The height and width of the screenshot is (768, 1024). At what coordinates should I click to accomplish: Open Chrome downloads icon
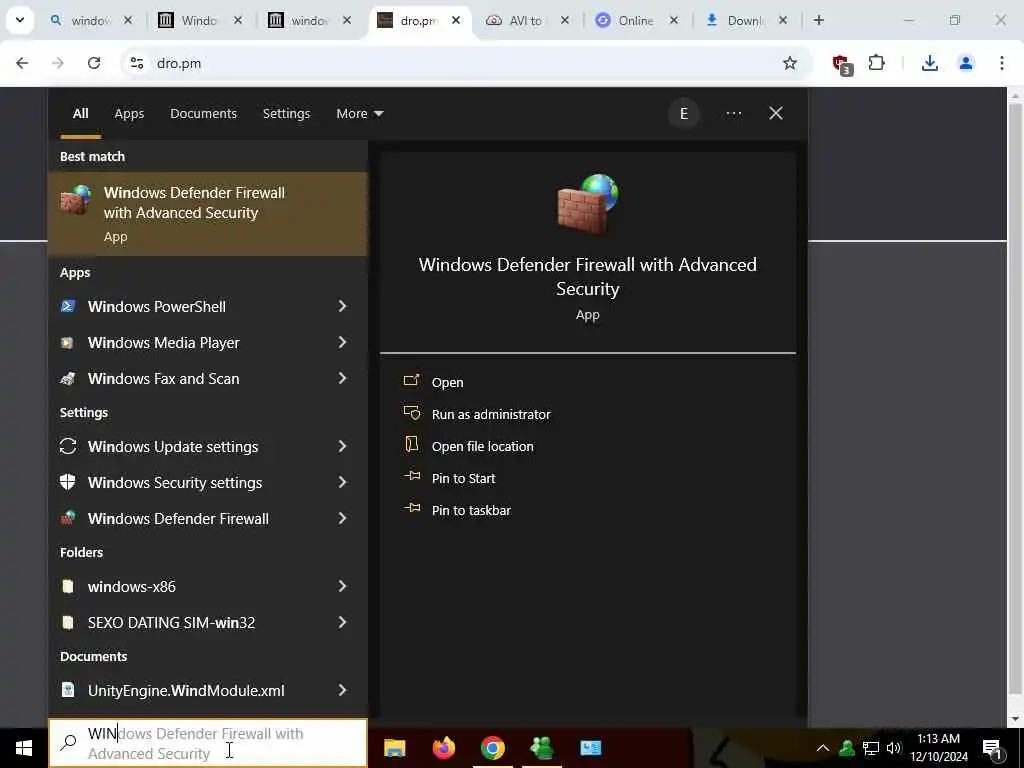tap(929, 63)
